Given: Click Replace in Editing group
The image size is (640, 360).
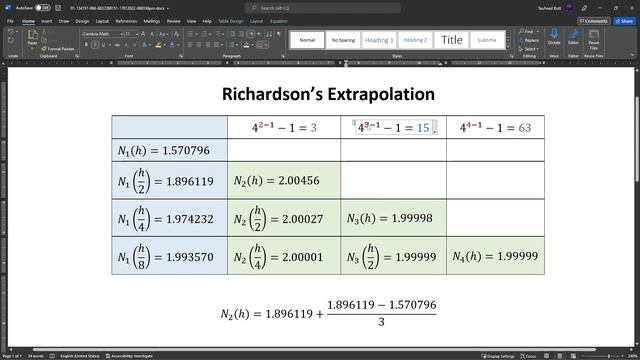Looking at the screenshot, I should [529, 40].
